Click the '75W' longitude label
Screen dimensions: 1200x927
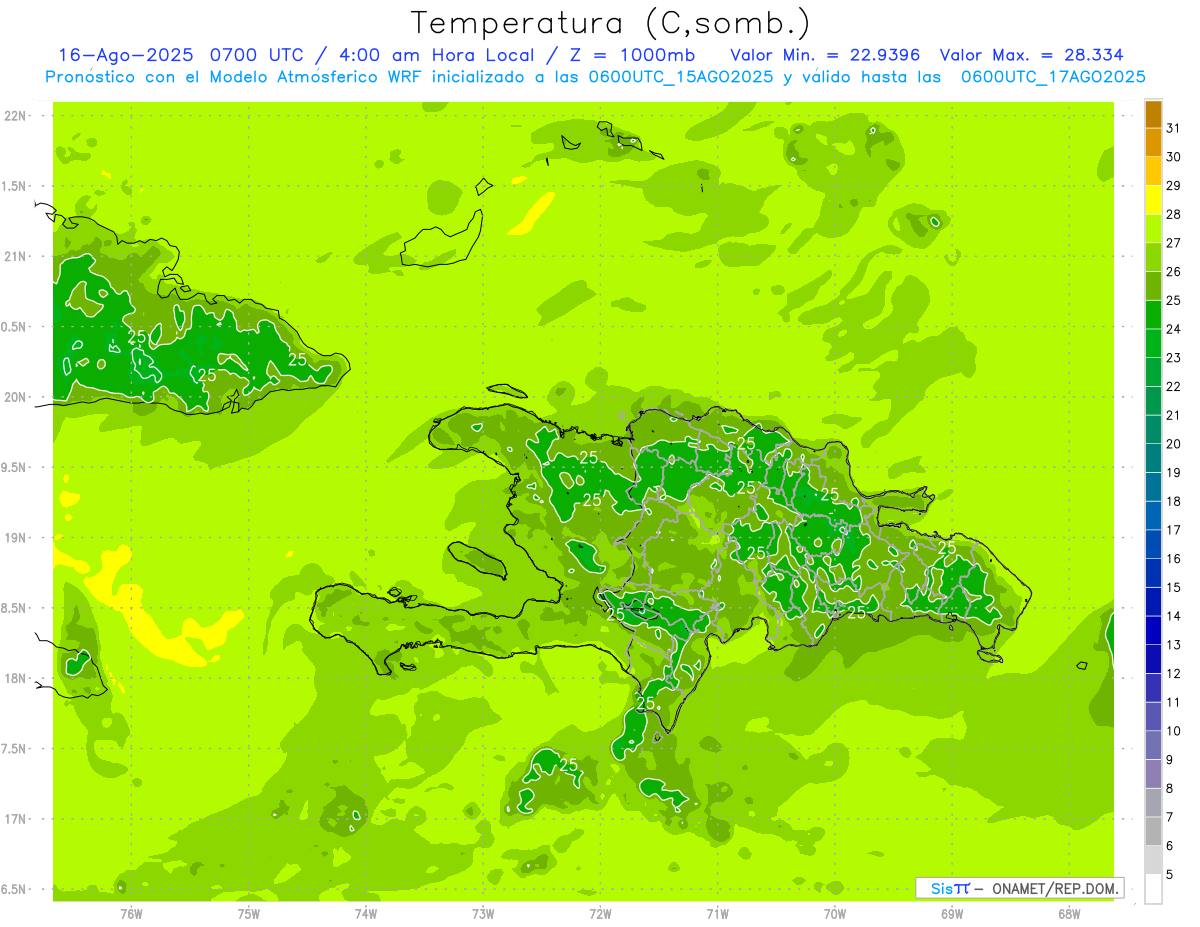click(248, 914)
